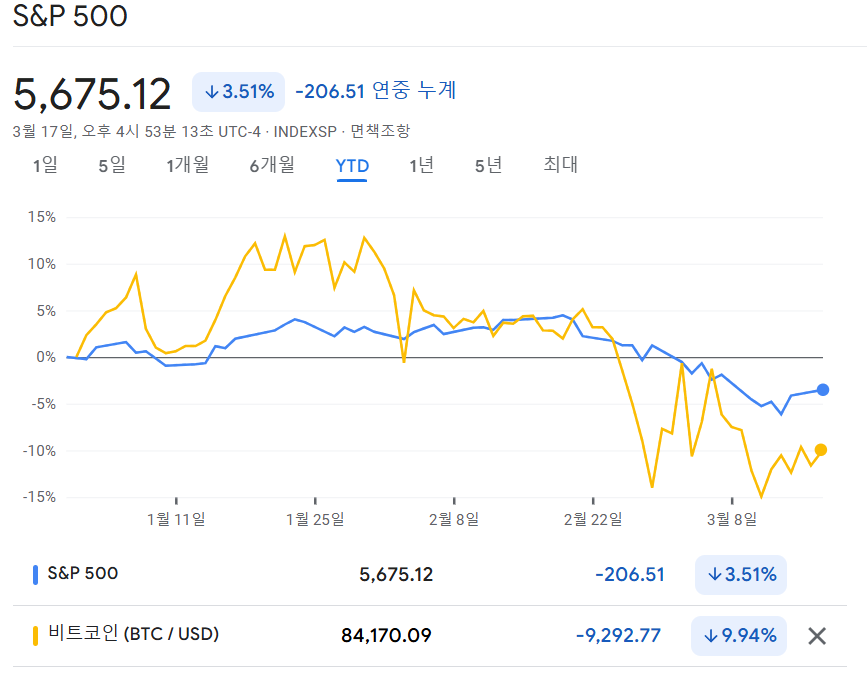
Task: Click the header 3.51% change badge
Action: 238,92
